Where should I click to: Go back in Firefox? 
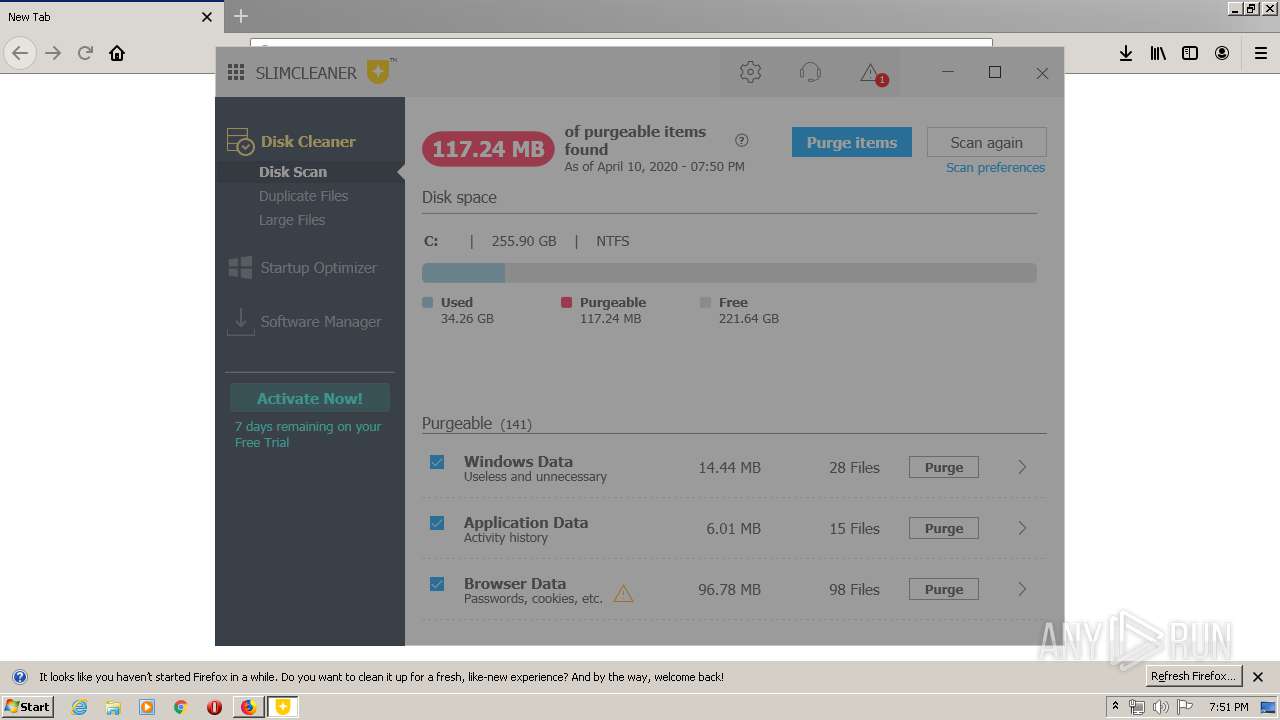point(20,53)
